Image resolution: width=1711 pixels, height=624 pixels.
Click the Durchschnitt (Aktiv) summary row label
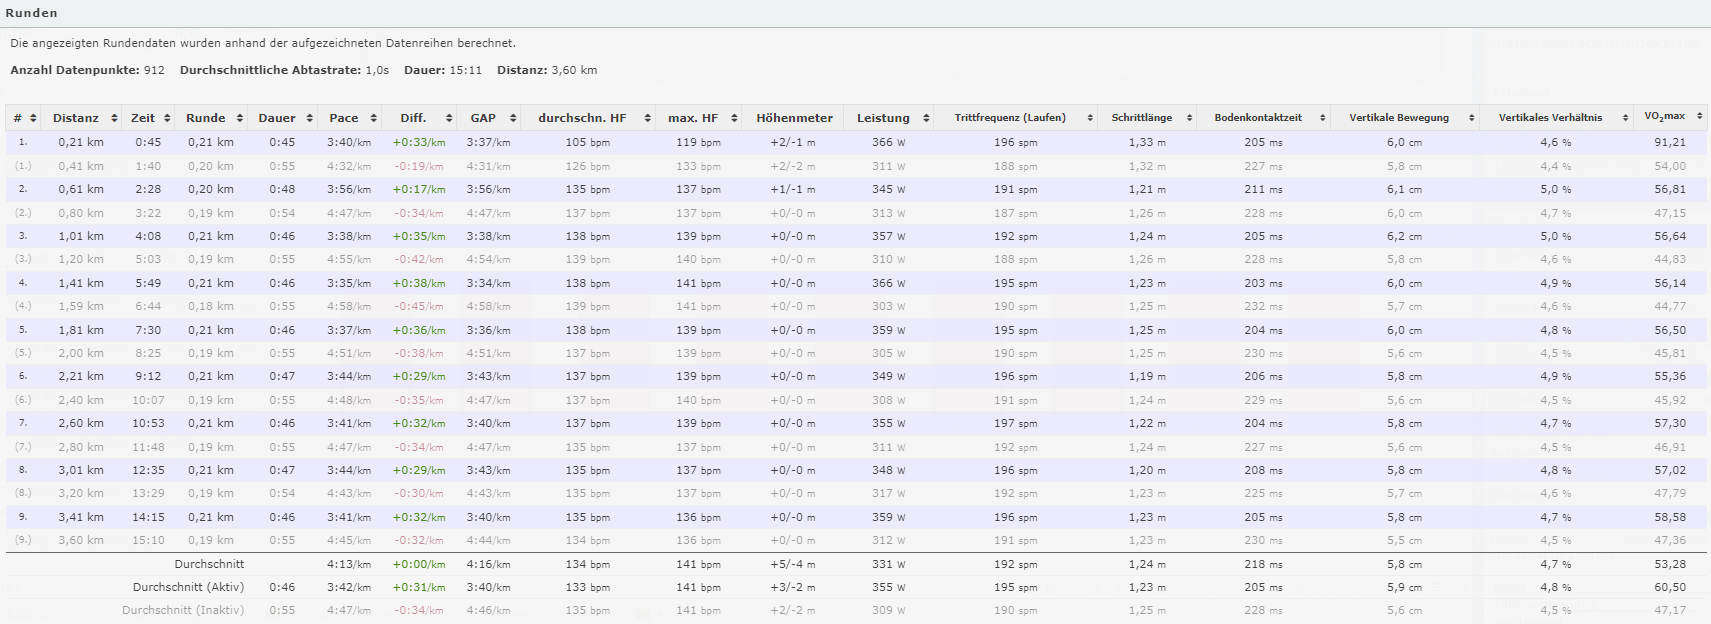(x=188, y=587)
